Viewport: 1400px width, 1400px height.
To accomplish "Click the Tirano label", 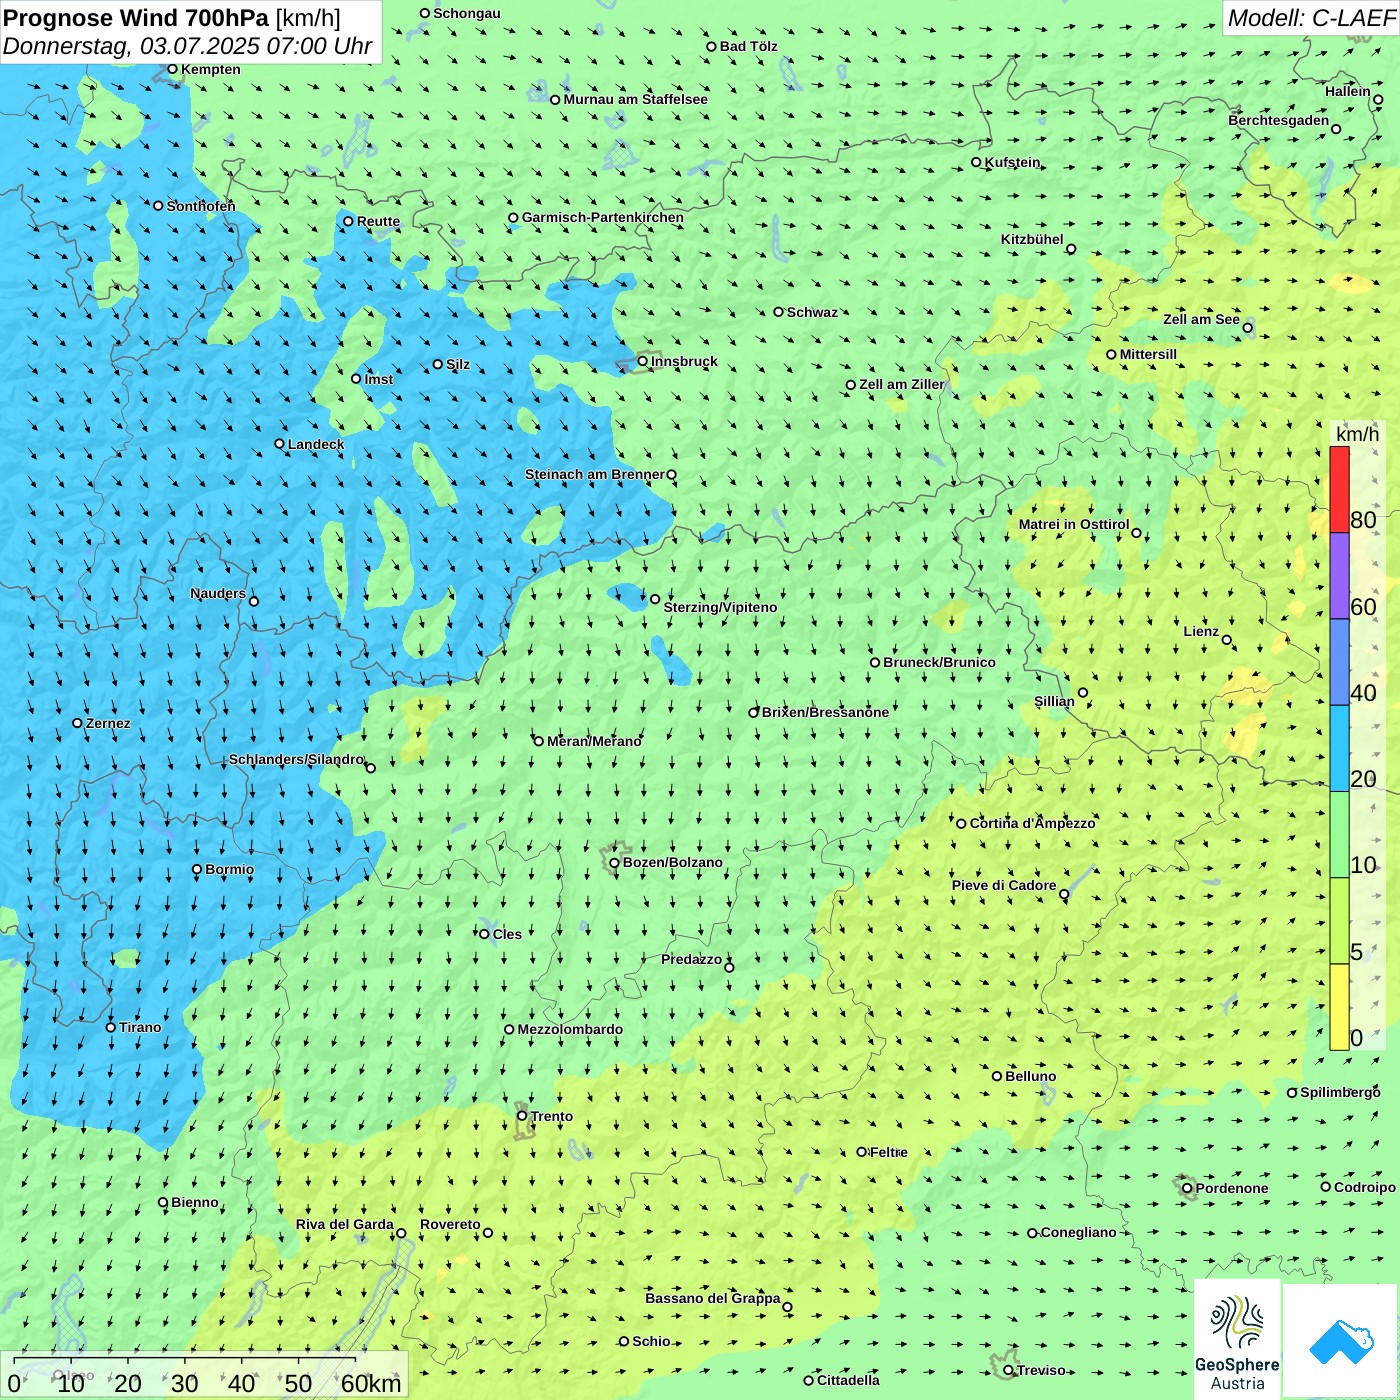I will (140, 1027).
